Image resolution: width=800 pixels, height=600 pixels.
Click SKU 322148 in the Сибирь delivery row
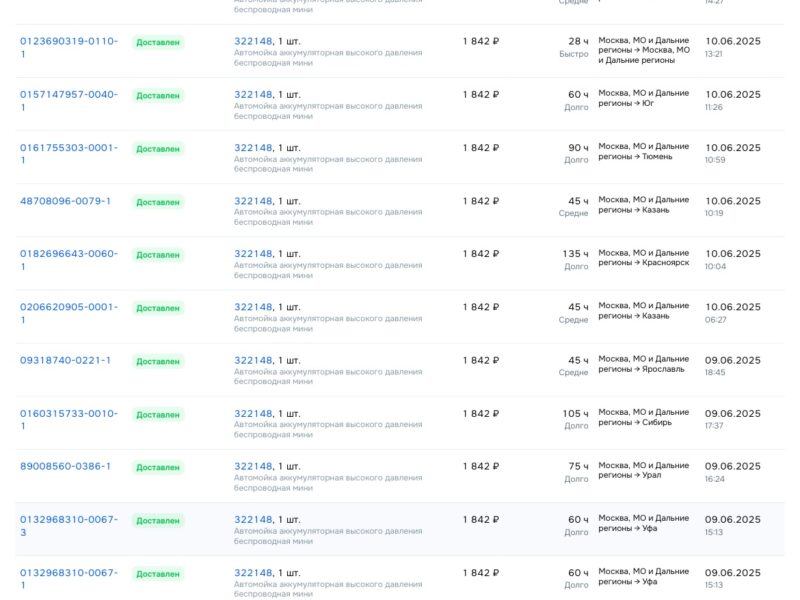pos(253,413)
